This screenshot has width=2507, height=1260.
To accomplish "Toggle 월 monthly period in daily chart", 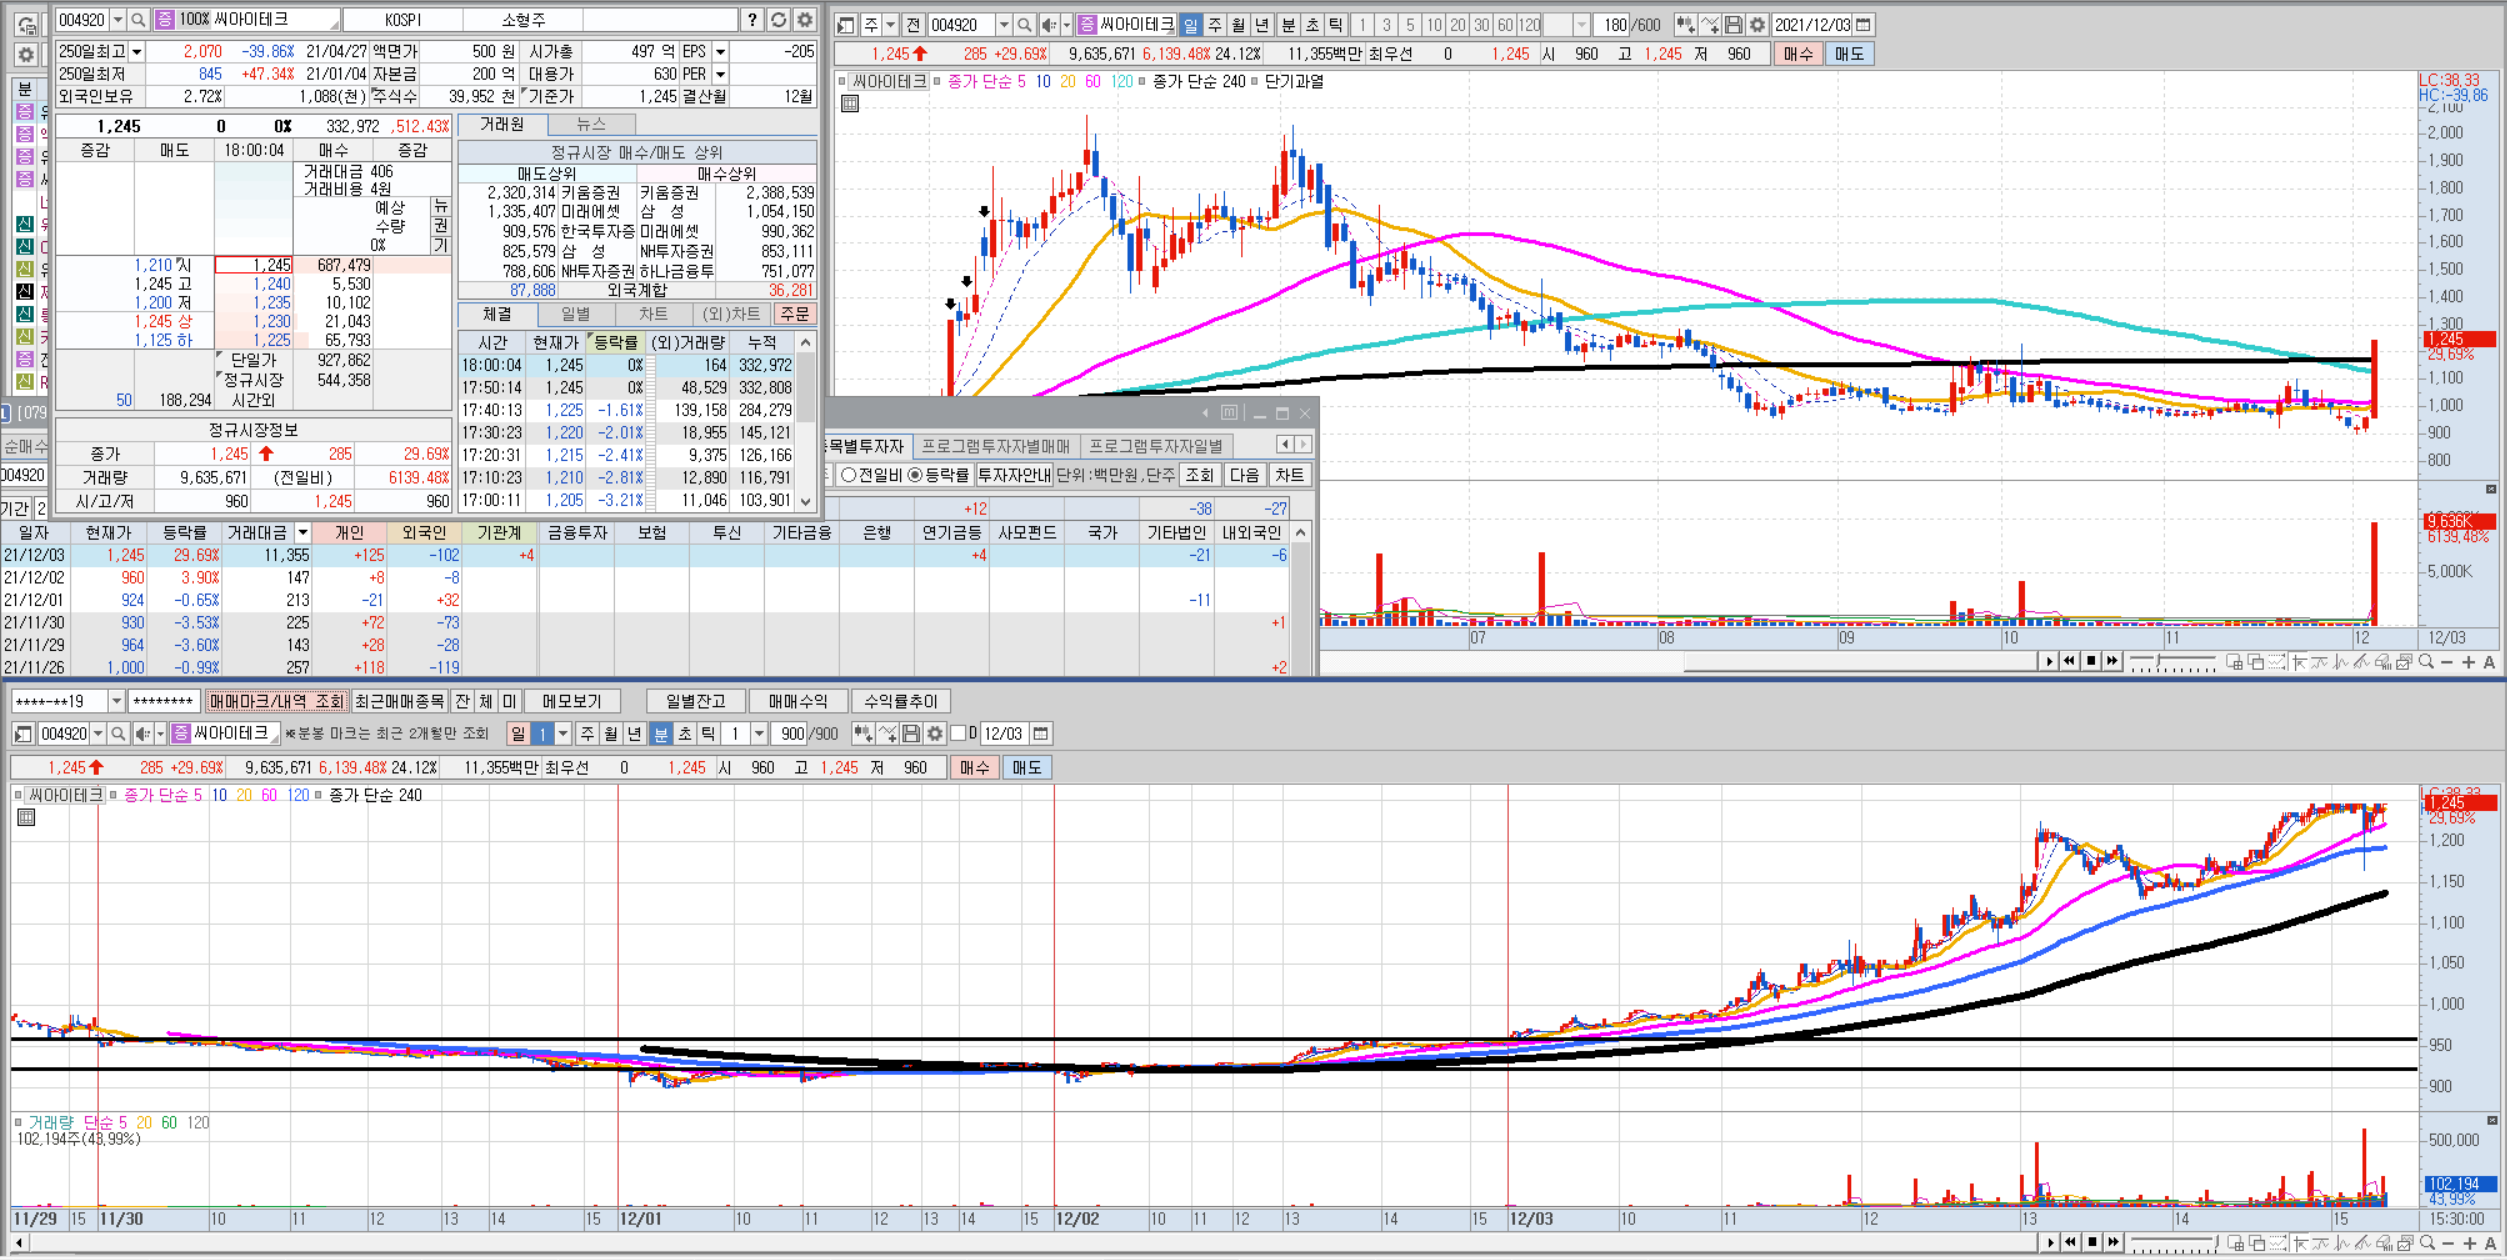I will point(1239,25).
